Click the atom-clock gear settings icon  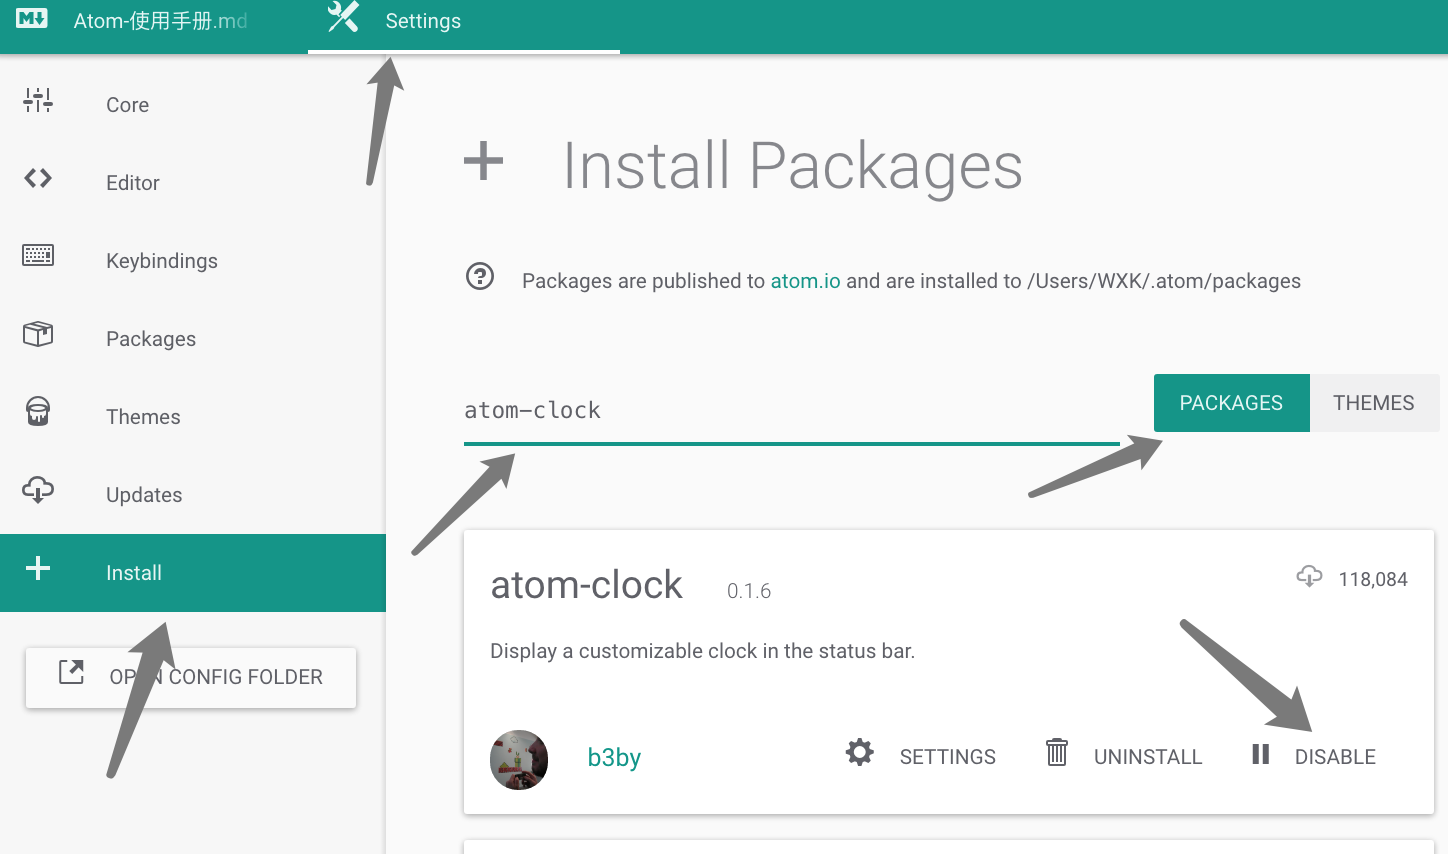[x=859, y=752]
